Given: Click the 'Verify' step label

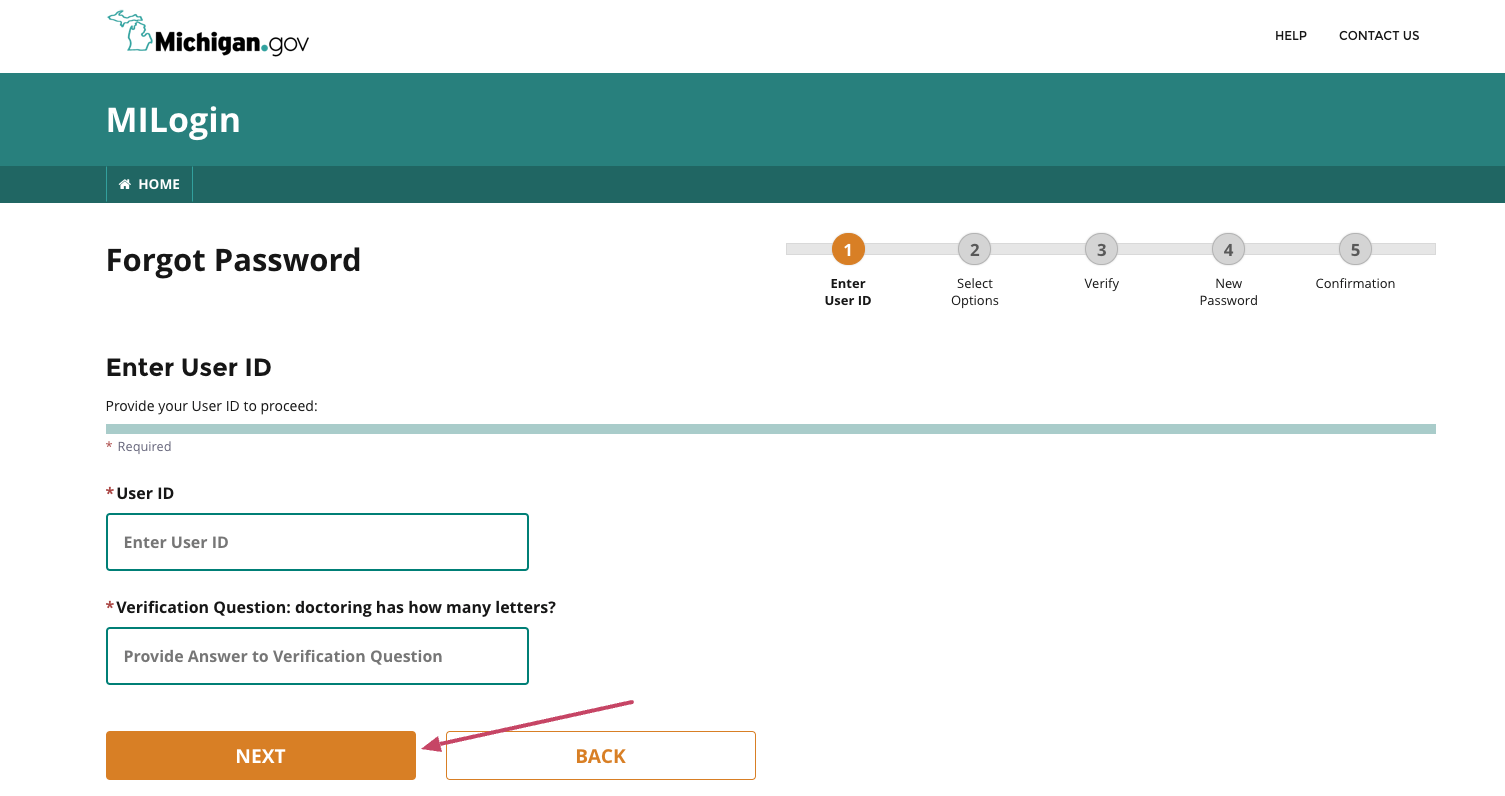Looking at the screenshot, I should pos(1101,284).
